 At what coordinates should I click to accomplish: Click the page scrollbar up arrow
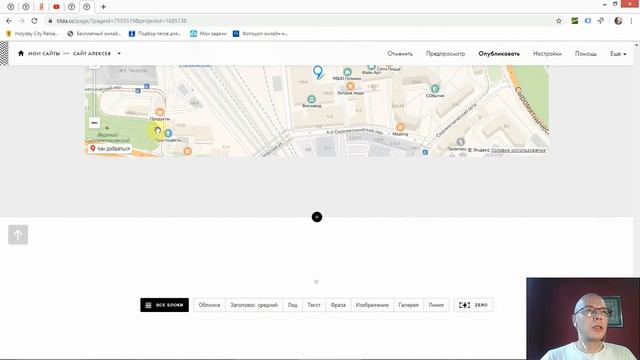pos(637,44)
